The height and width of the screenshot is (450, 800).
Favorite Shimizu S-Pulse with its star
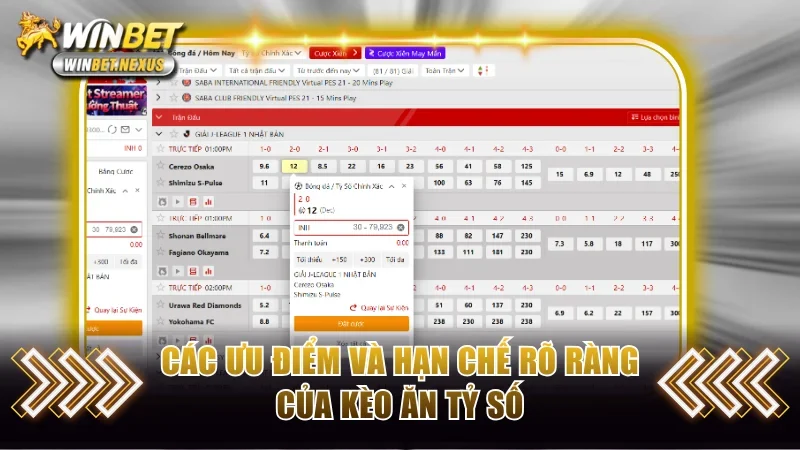pyautogui.click(x=161, y=182)
